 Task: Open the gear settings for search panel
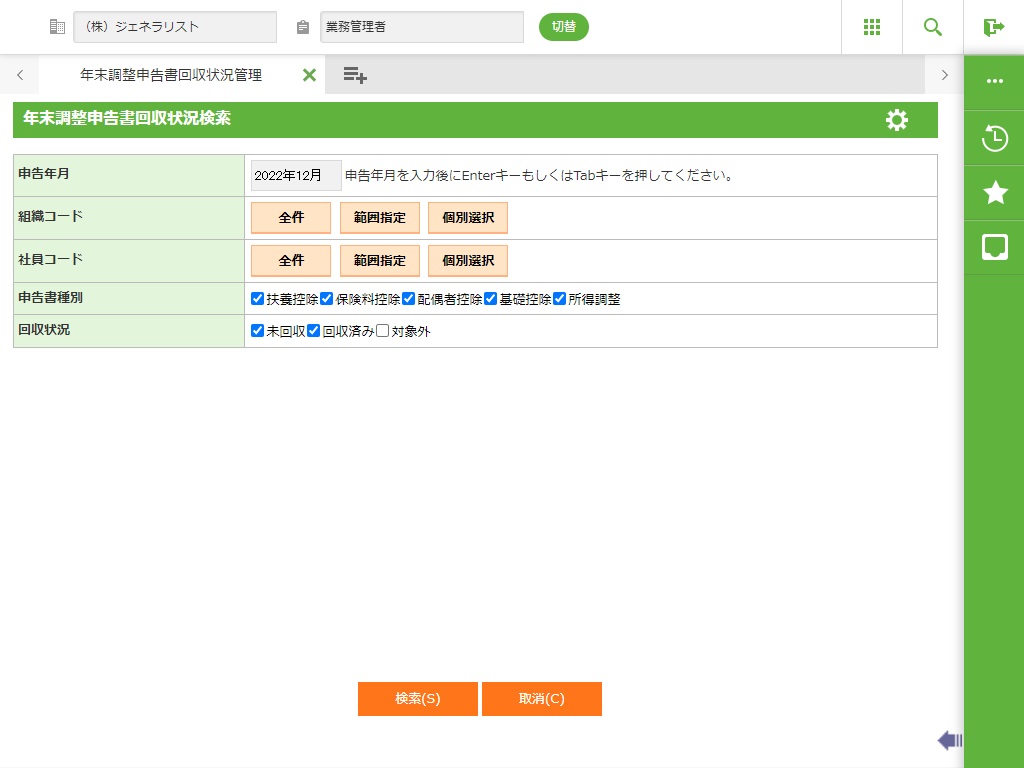click(x=897, y=120)
